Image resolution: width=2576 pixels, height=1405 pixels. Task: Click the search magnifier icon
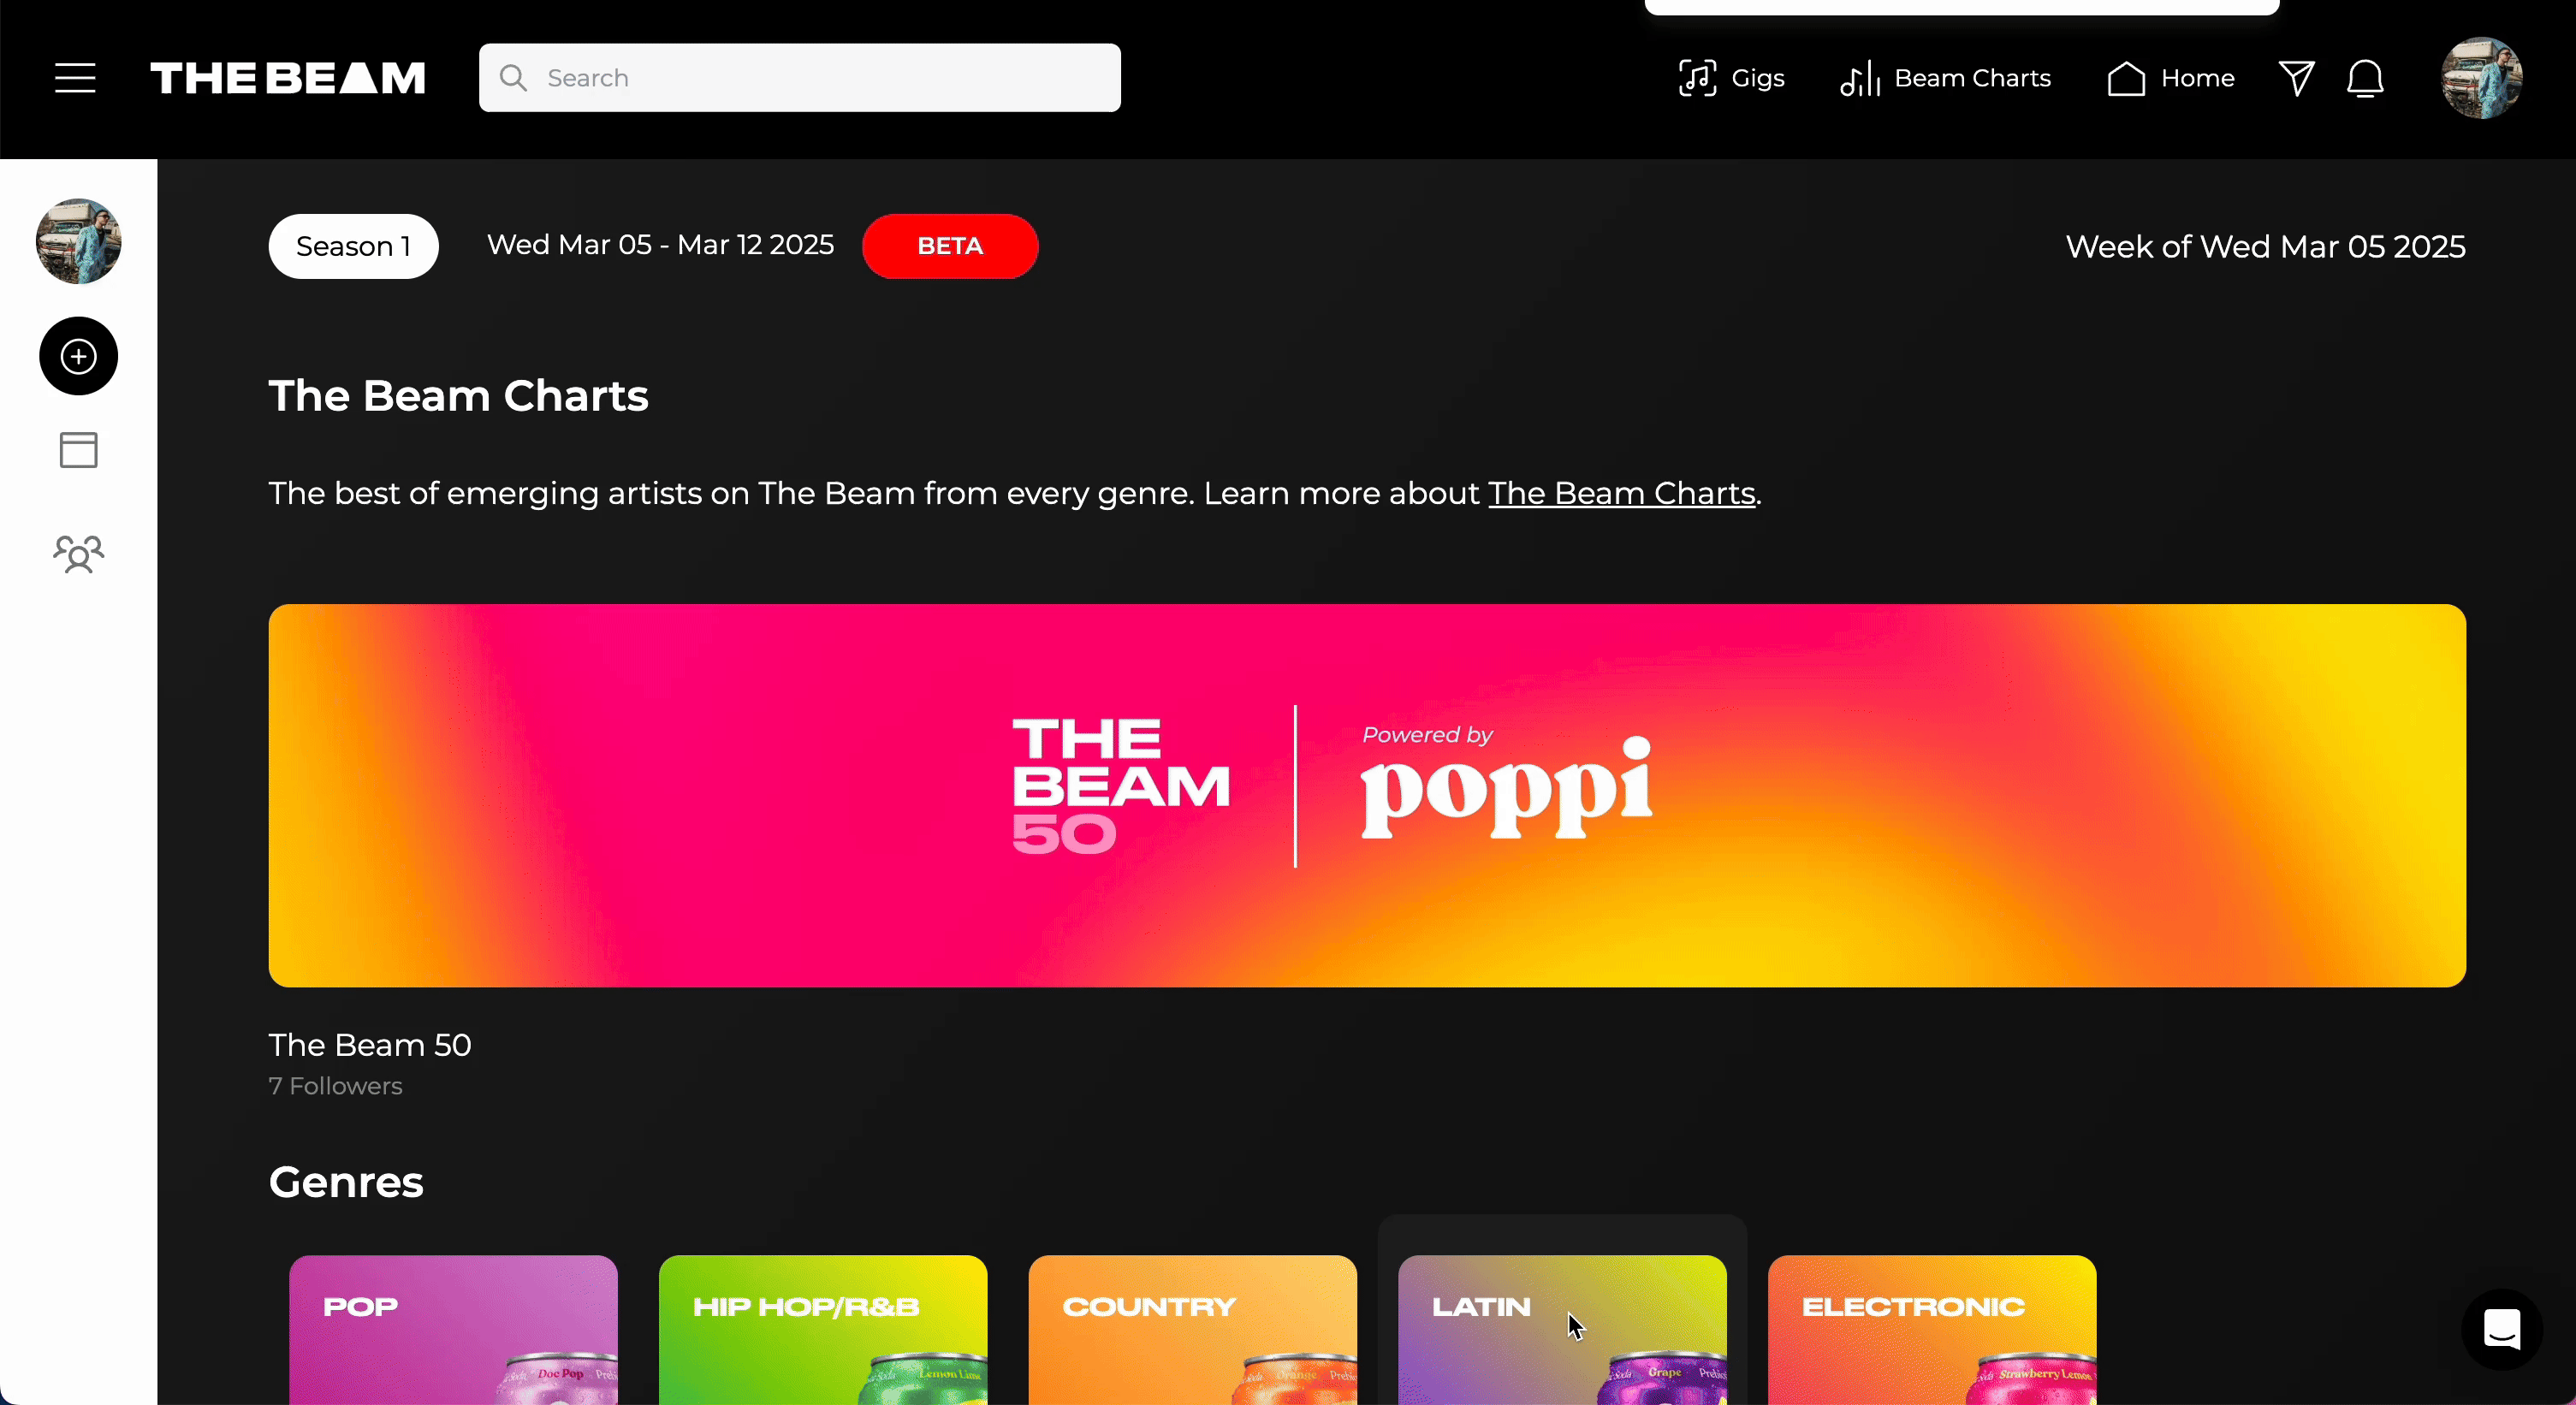point(513,78)
